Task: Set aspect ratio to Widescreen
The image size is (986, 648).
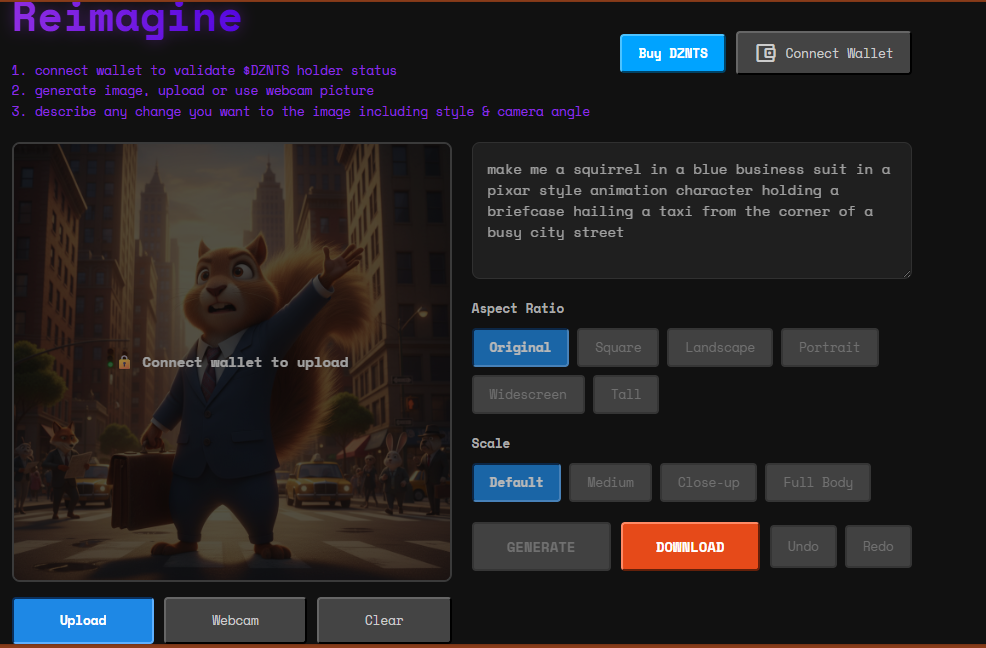Action: pyautogui.click(x=528, y=394)
